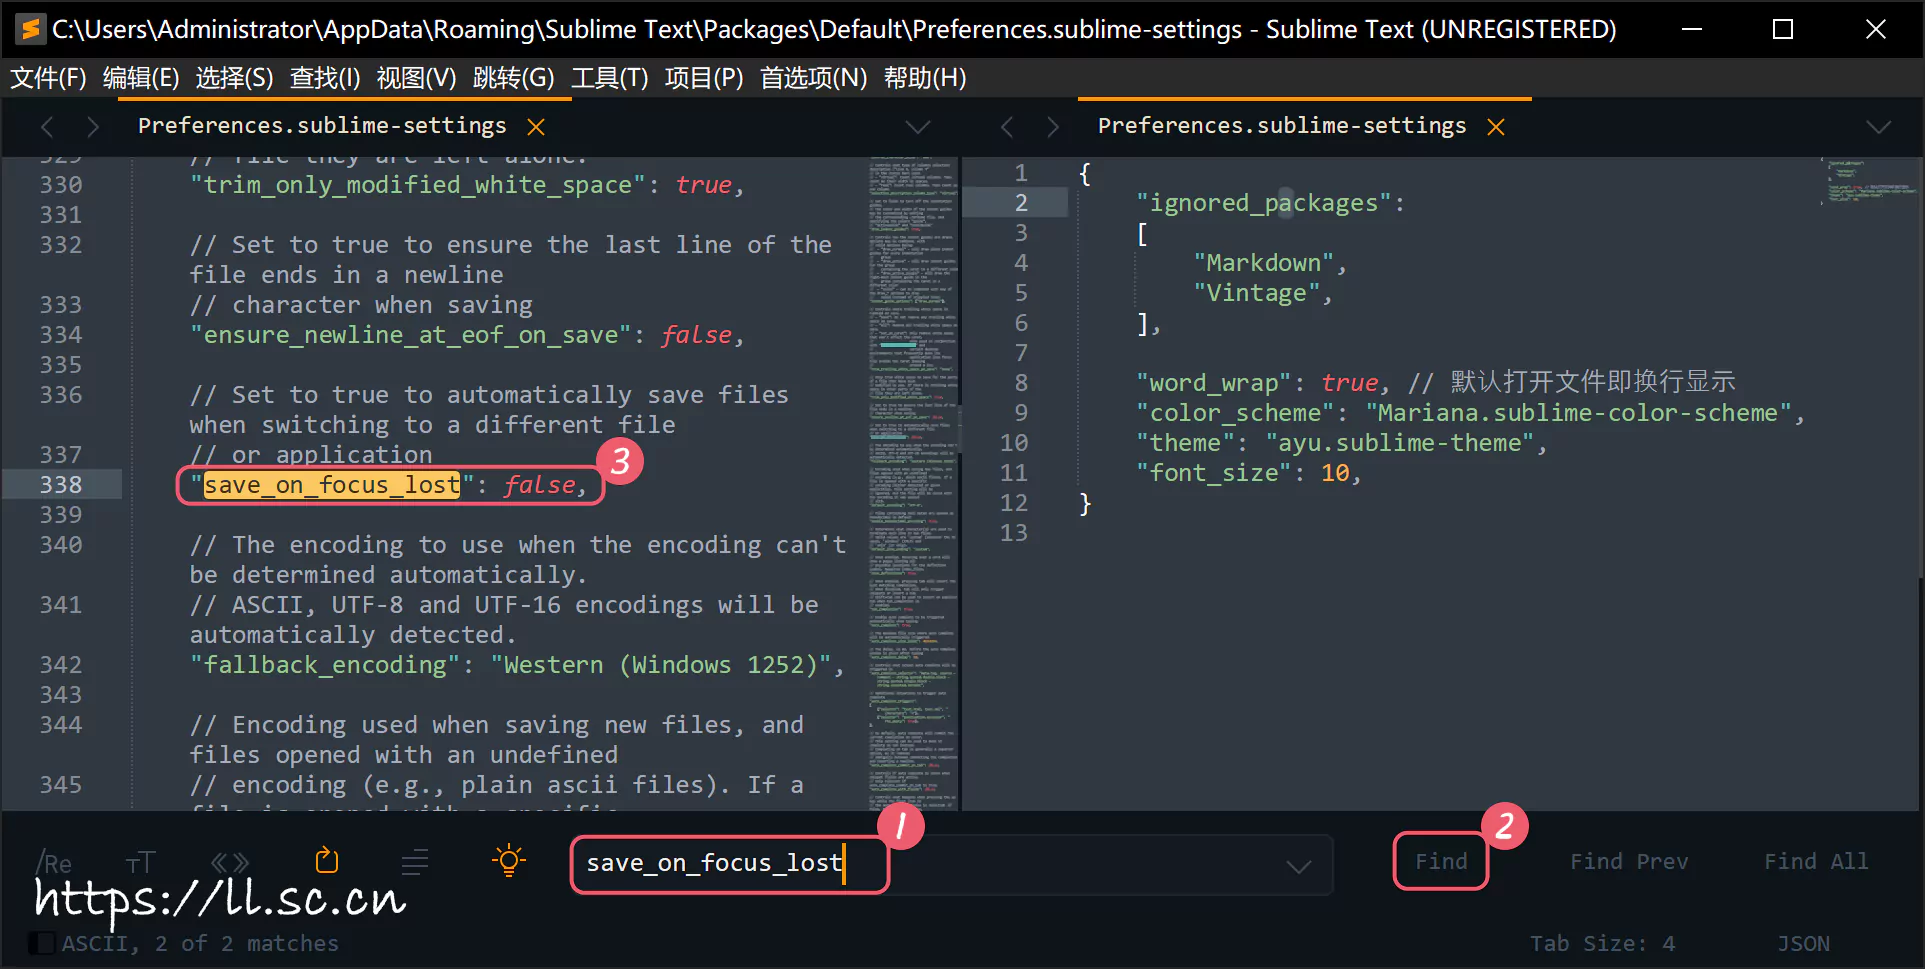This screenshot has width=1925, height=969.
Task: Click left pane next tab arrow
Action: coord(93,127)
